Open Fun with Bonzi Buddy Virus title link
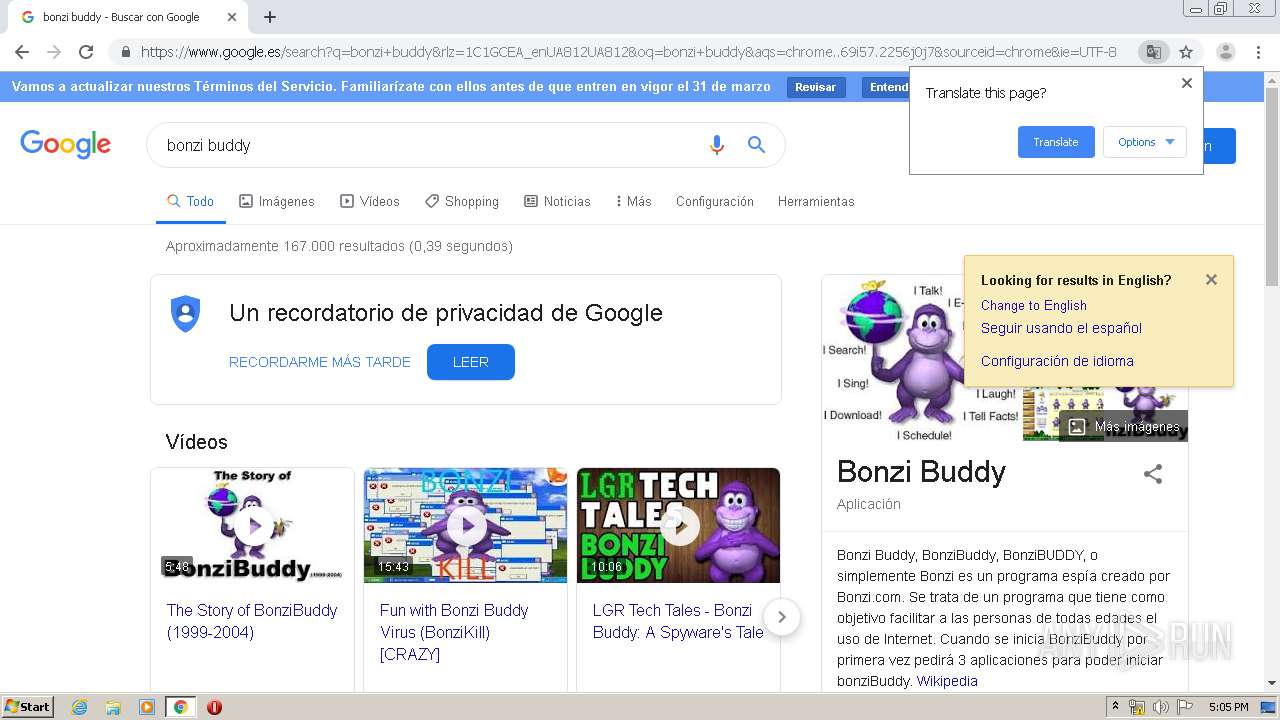Viewport: 1280px width, 720px height. tap(454, 632)
